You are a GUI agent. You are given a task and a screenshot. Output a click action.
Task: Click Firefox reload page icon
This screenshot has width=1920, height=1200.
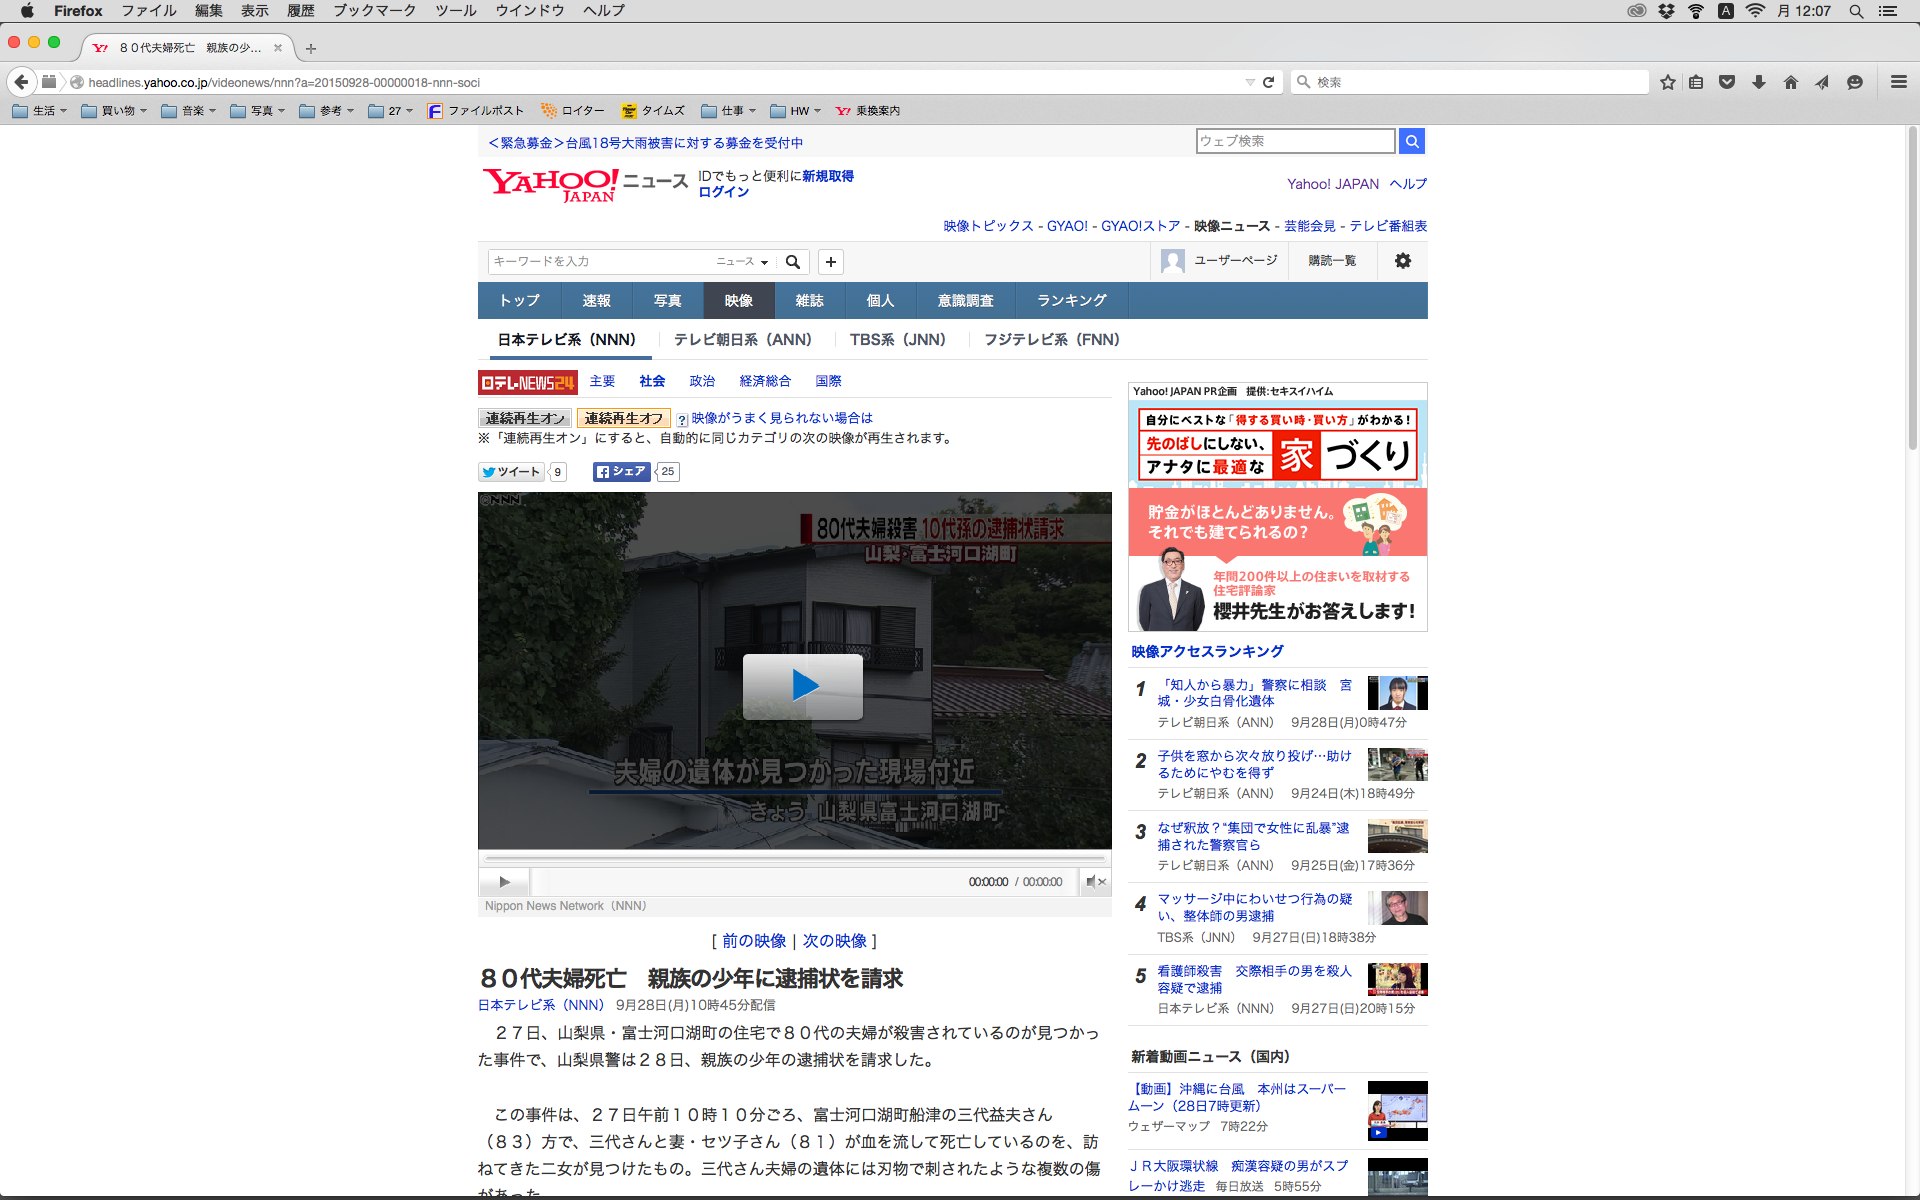[1268, 82]
